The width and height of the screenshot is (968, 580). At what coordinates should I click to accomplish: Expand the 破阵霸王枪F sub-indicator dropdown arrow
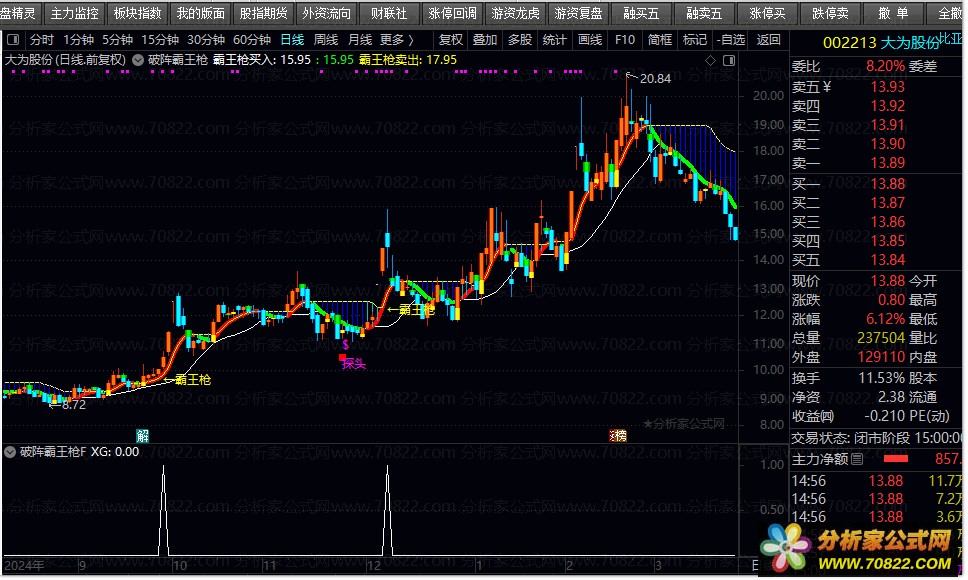pyautogui.click(x=10, y=452)
